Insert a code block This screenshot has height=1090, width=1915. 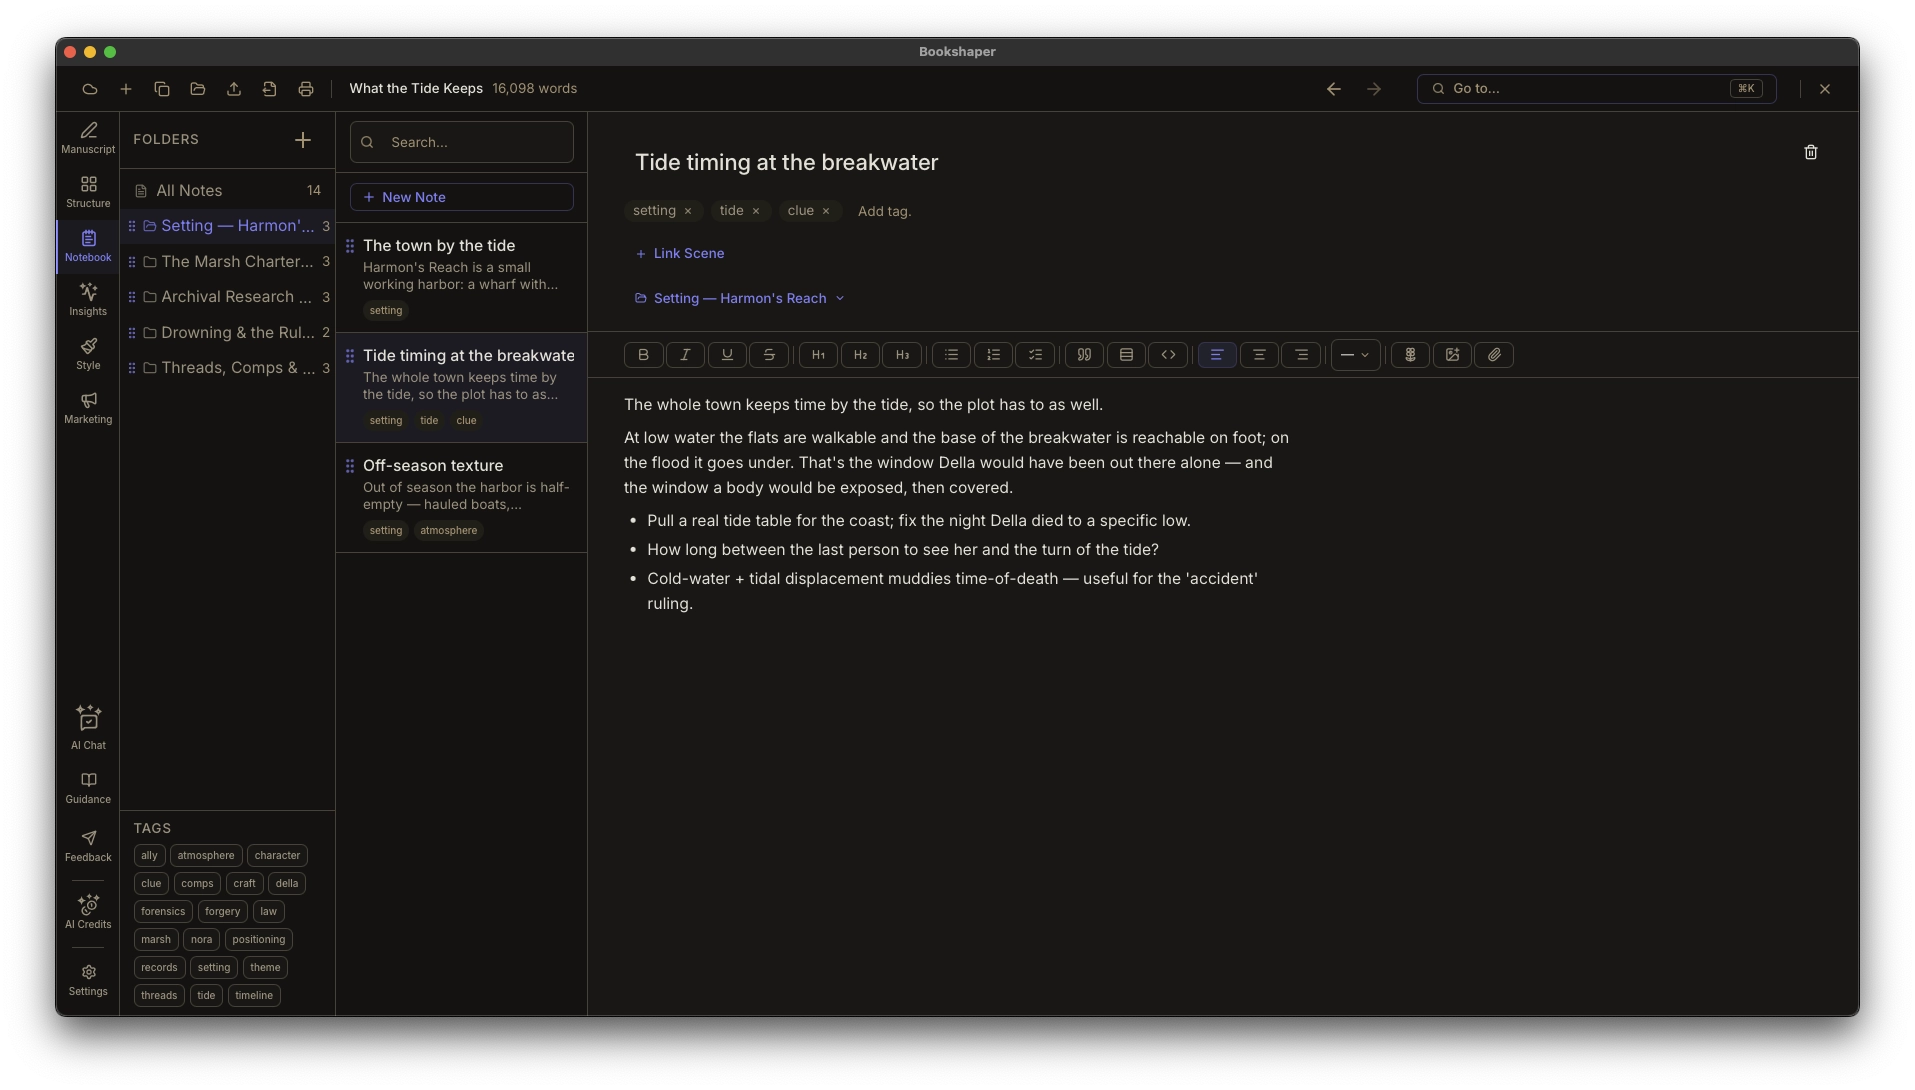pyautogui.click(x=1168, y=355)
